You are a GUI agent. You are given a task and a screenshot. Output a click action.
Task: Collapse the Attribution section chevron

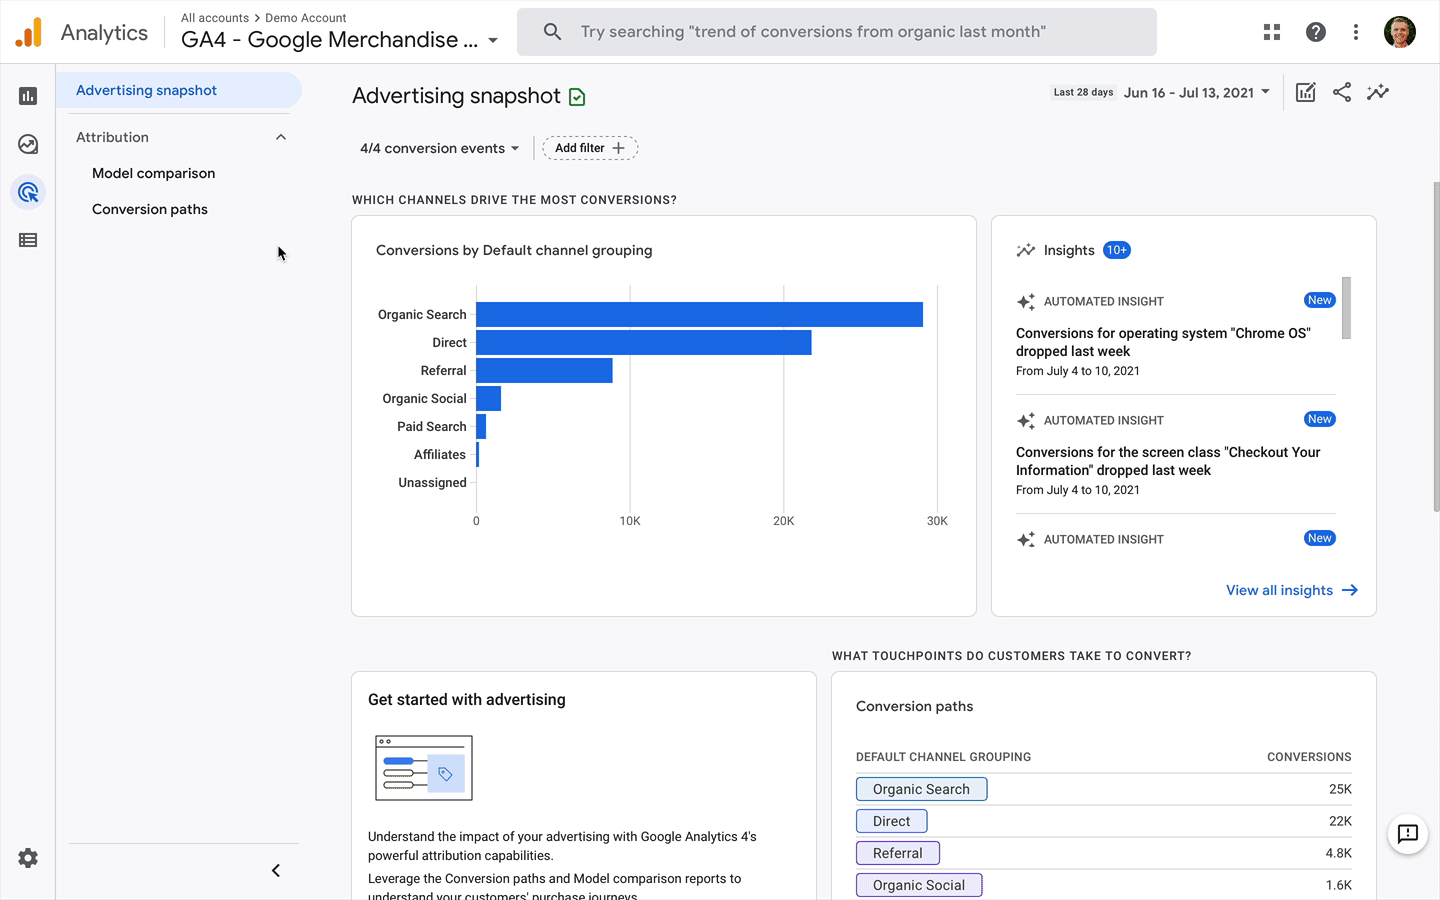(281, 137)
